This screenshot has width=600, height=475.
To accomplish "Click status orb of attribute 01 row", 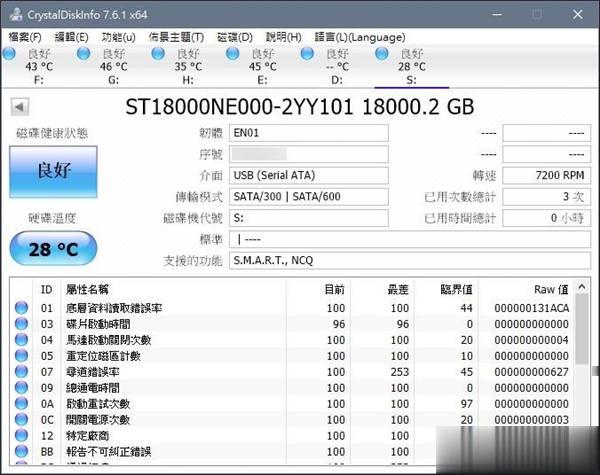I will (21, 308).
